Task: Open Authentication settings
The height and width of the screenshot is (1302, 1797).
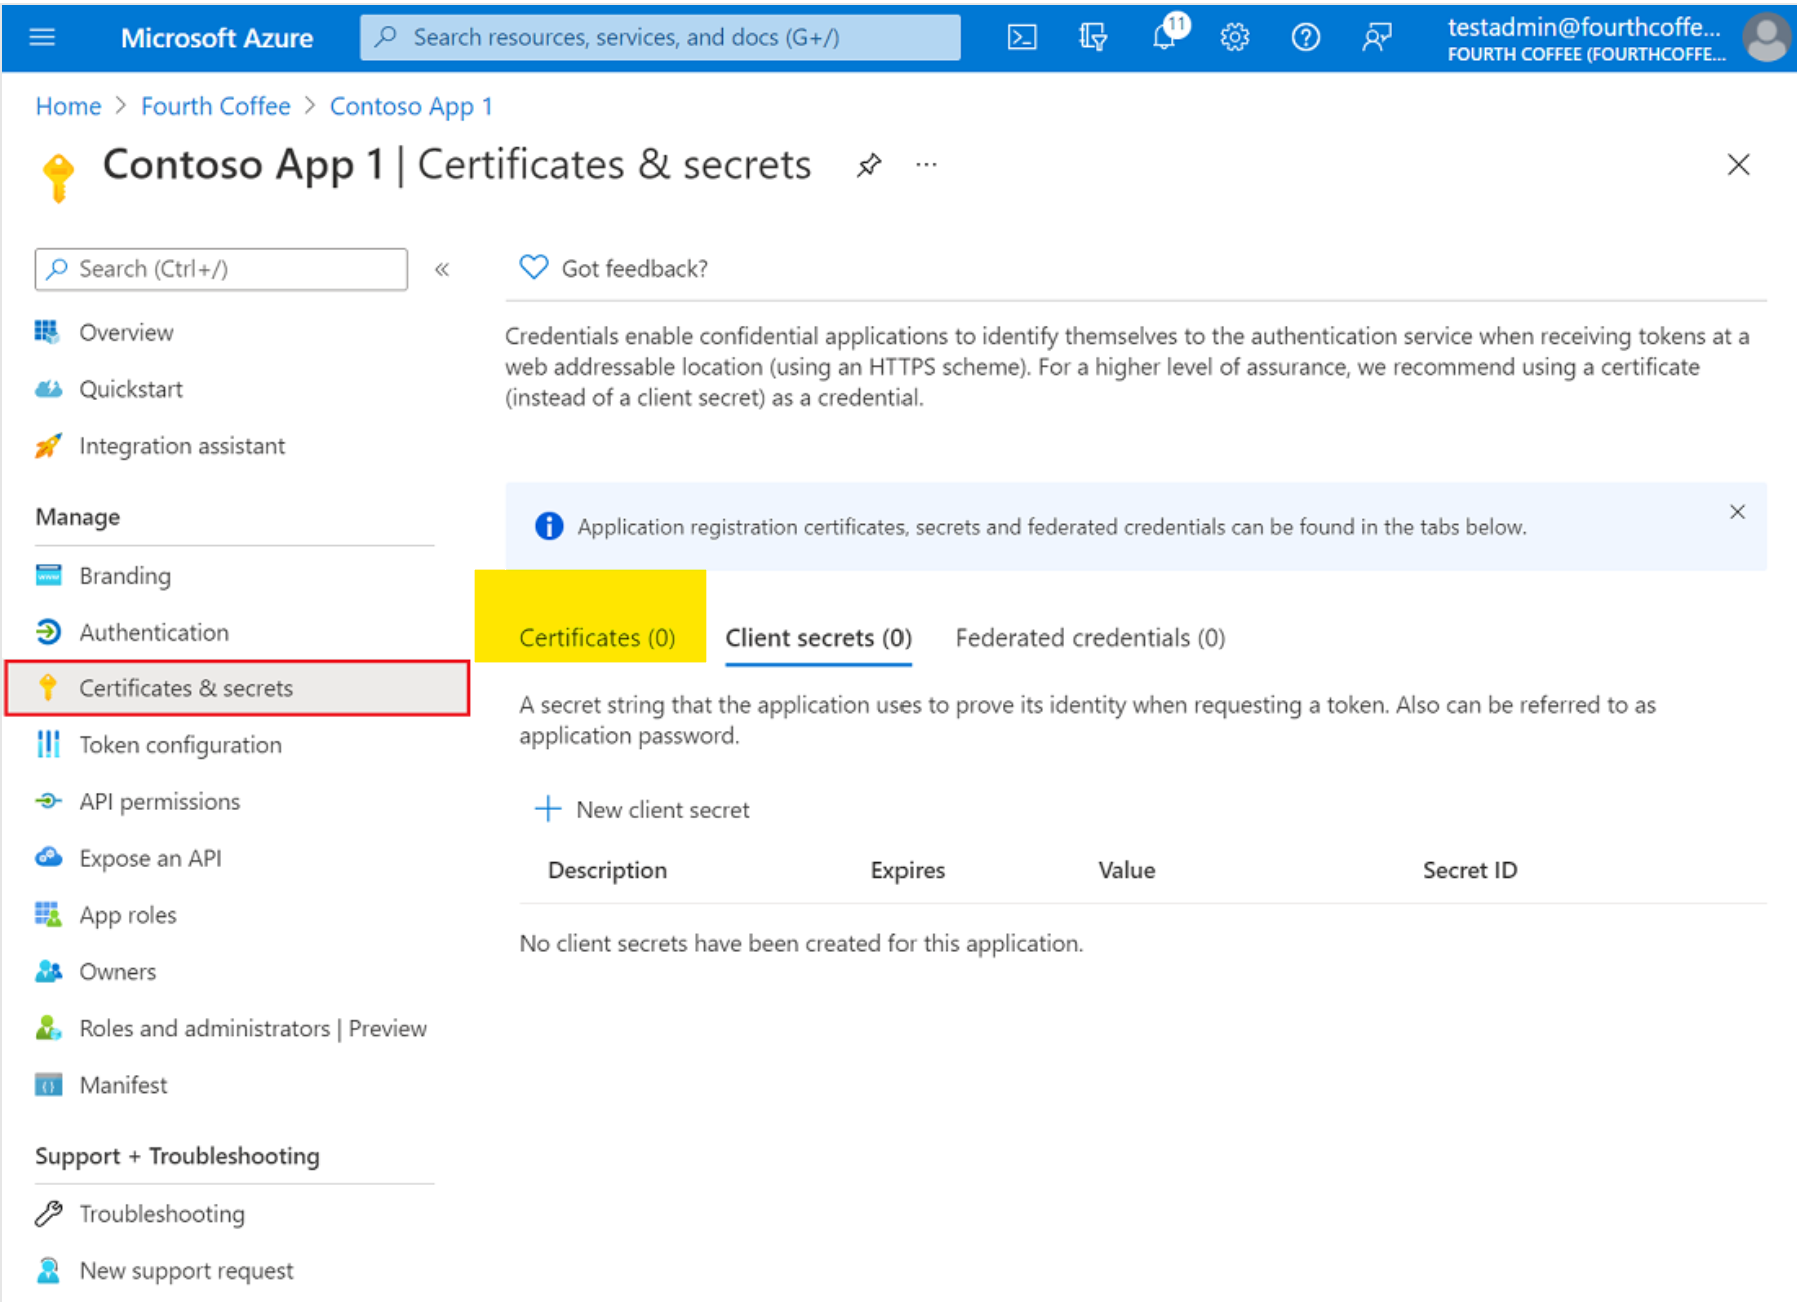Action: (x=154, y=632)
